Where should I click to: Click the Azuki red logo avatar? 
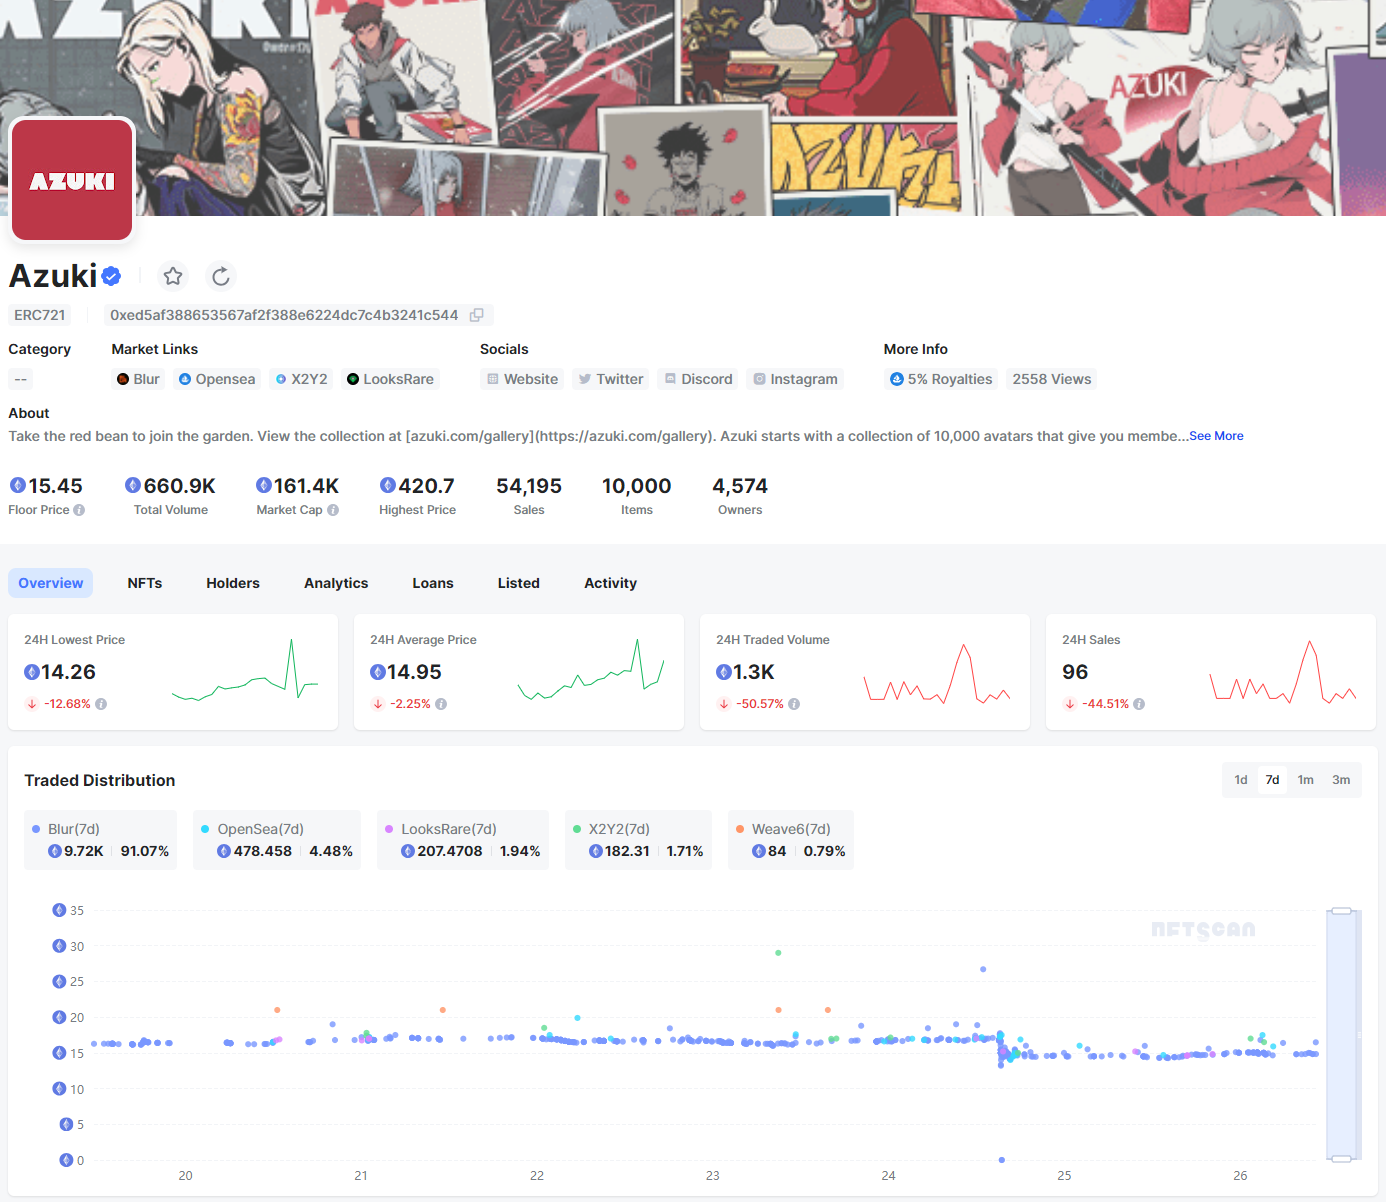tap(72, 180)
